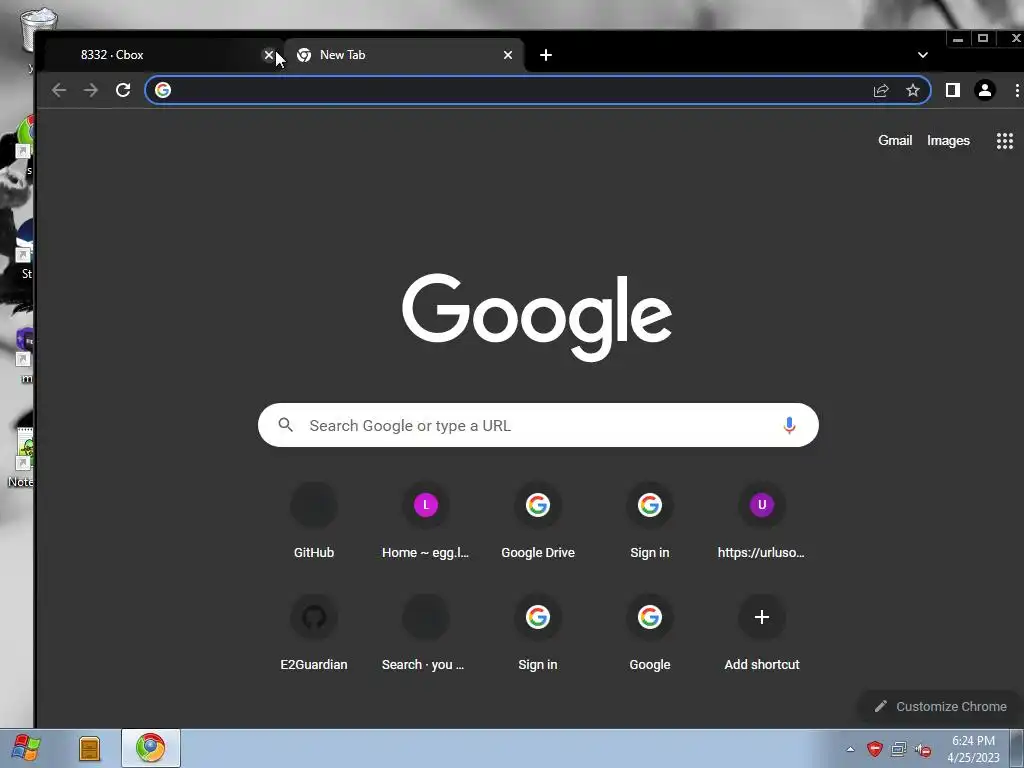Open the Google apps grid
Image resolution: width=1024 pixels, height=768 pixels.
[1004, 140]
